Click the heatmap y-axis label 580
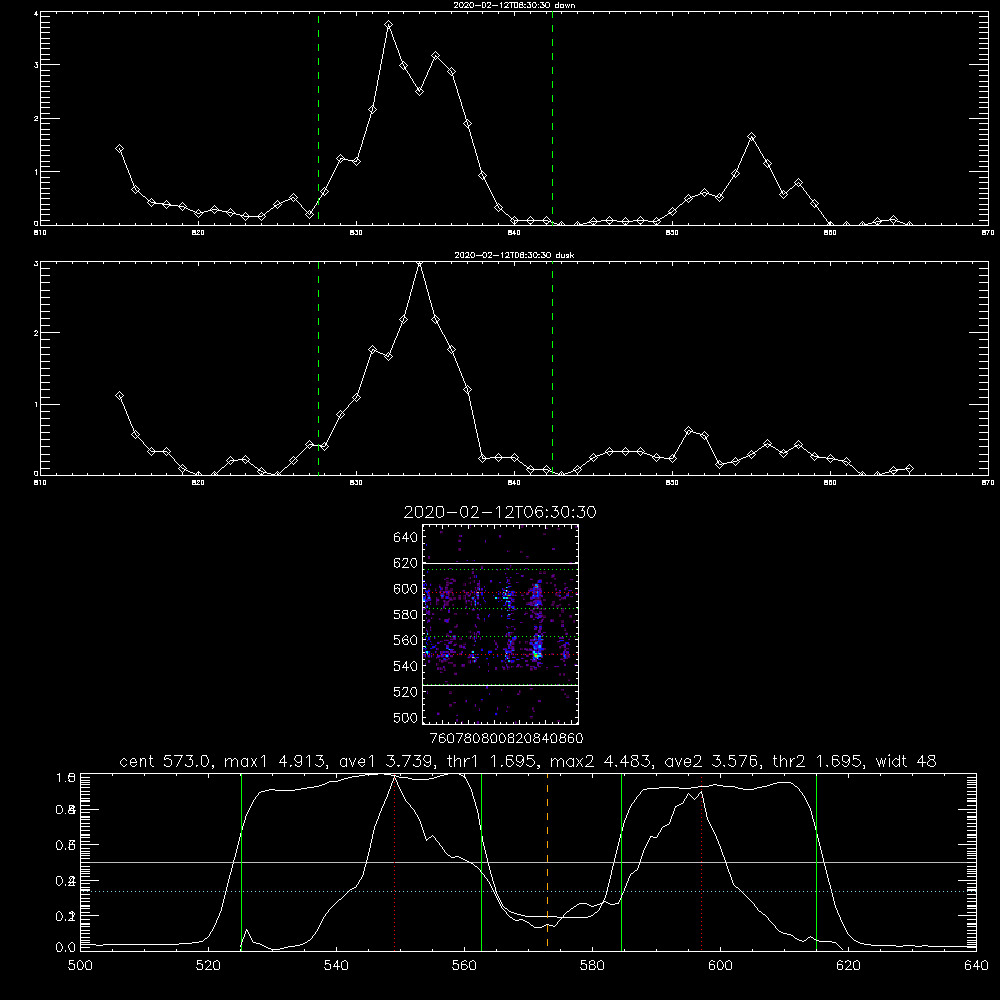 click(x=405, y=615)
